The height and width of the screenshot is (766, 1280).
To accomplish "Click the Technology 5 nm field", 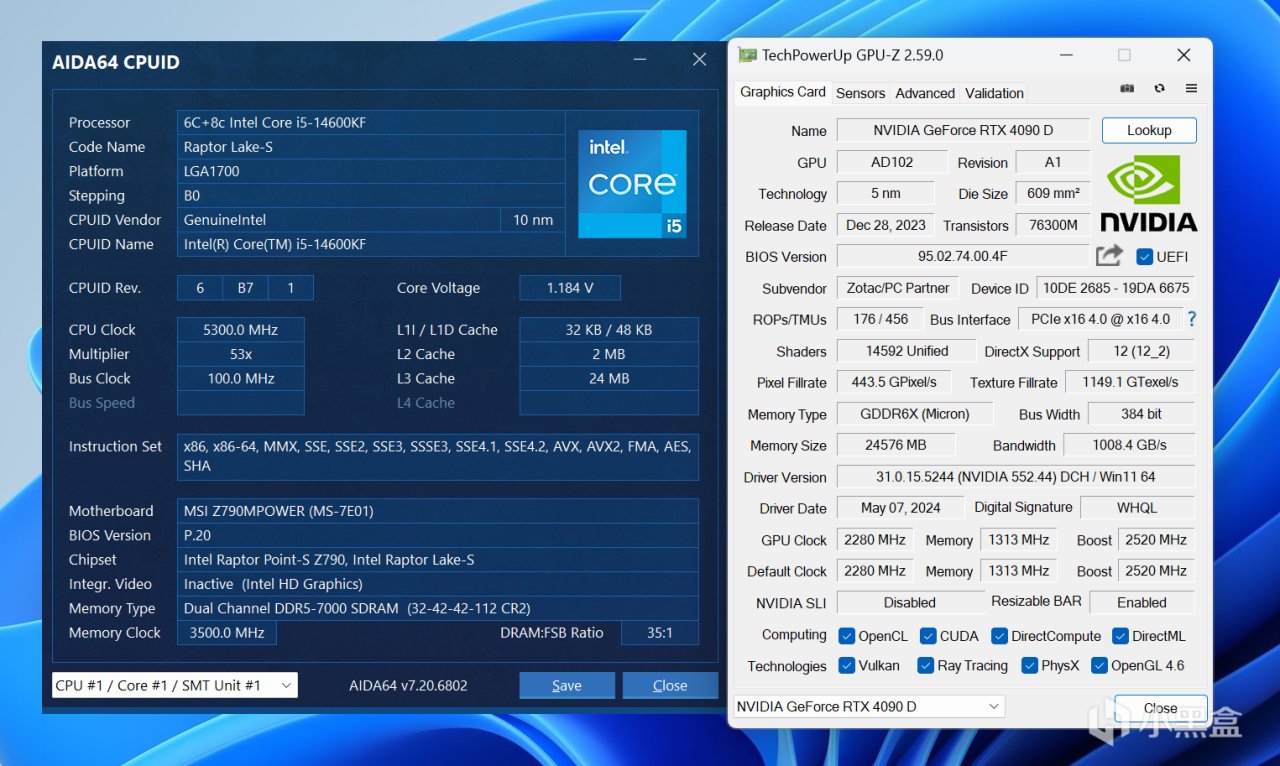I will click(x=886, y=194).
